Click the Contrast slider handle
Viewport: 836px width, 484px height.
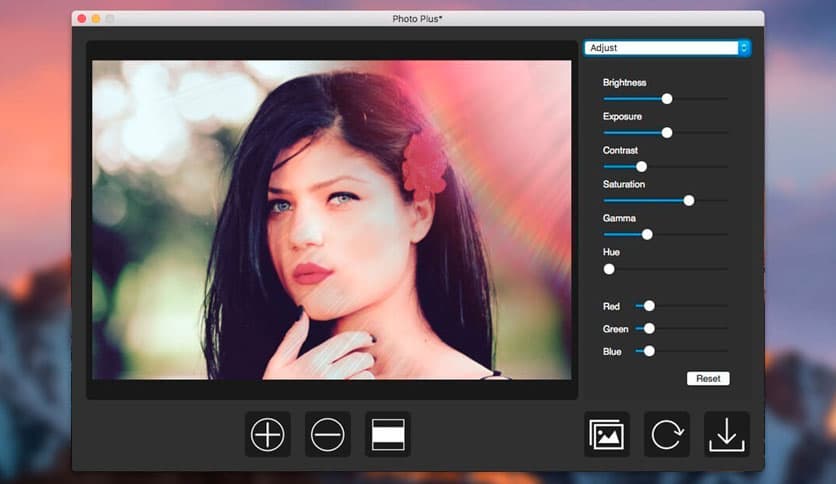pos(641,167)
